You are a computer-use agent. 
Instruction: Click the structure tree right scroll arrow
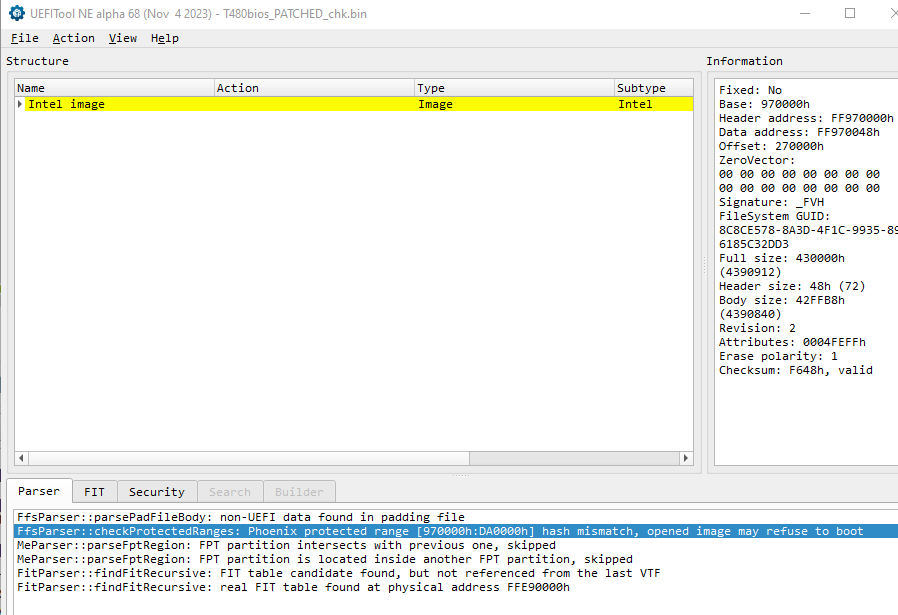(686, 458)
